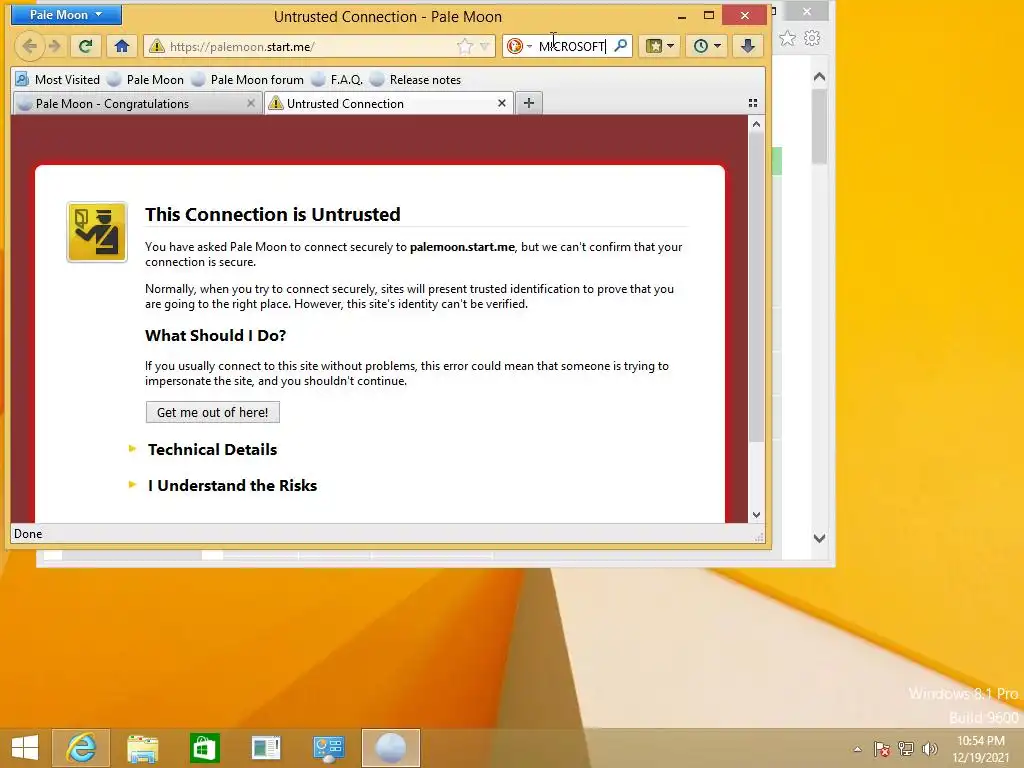Close the Untrusted Connection tab
Screen dimensions: 1024x768
tap(502, 103)
